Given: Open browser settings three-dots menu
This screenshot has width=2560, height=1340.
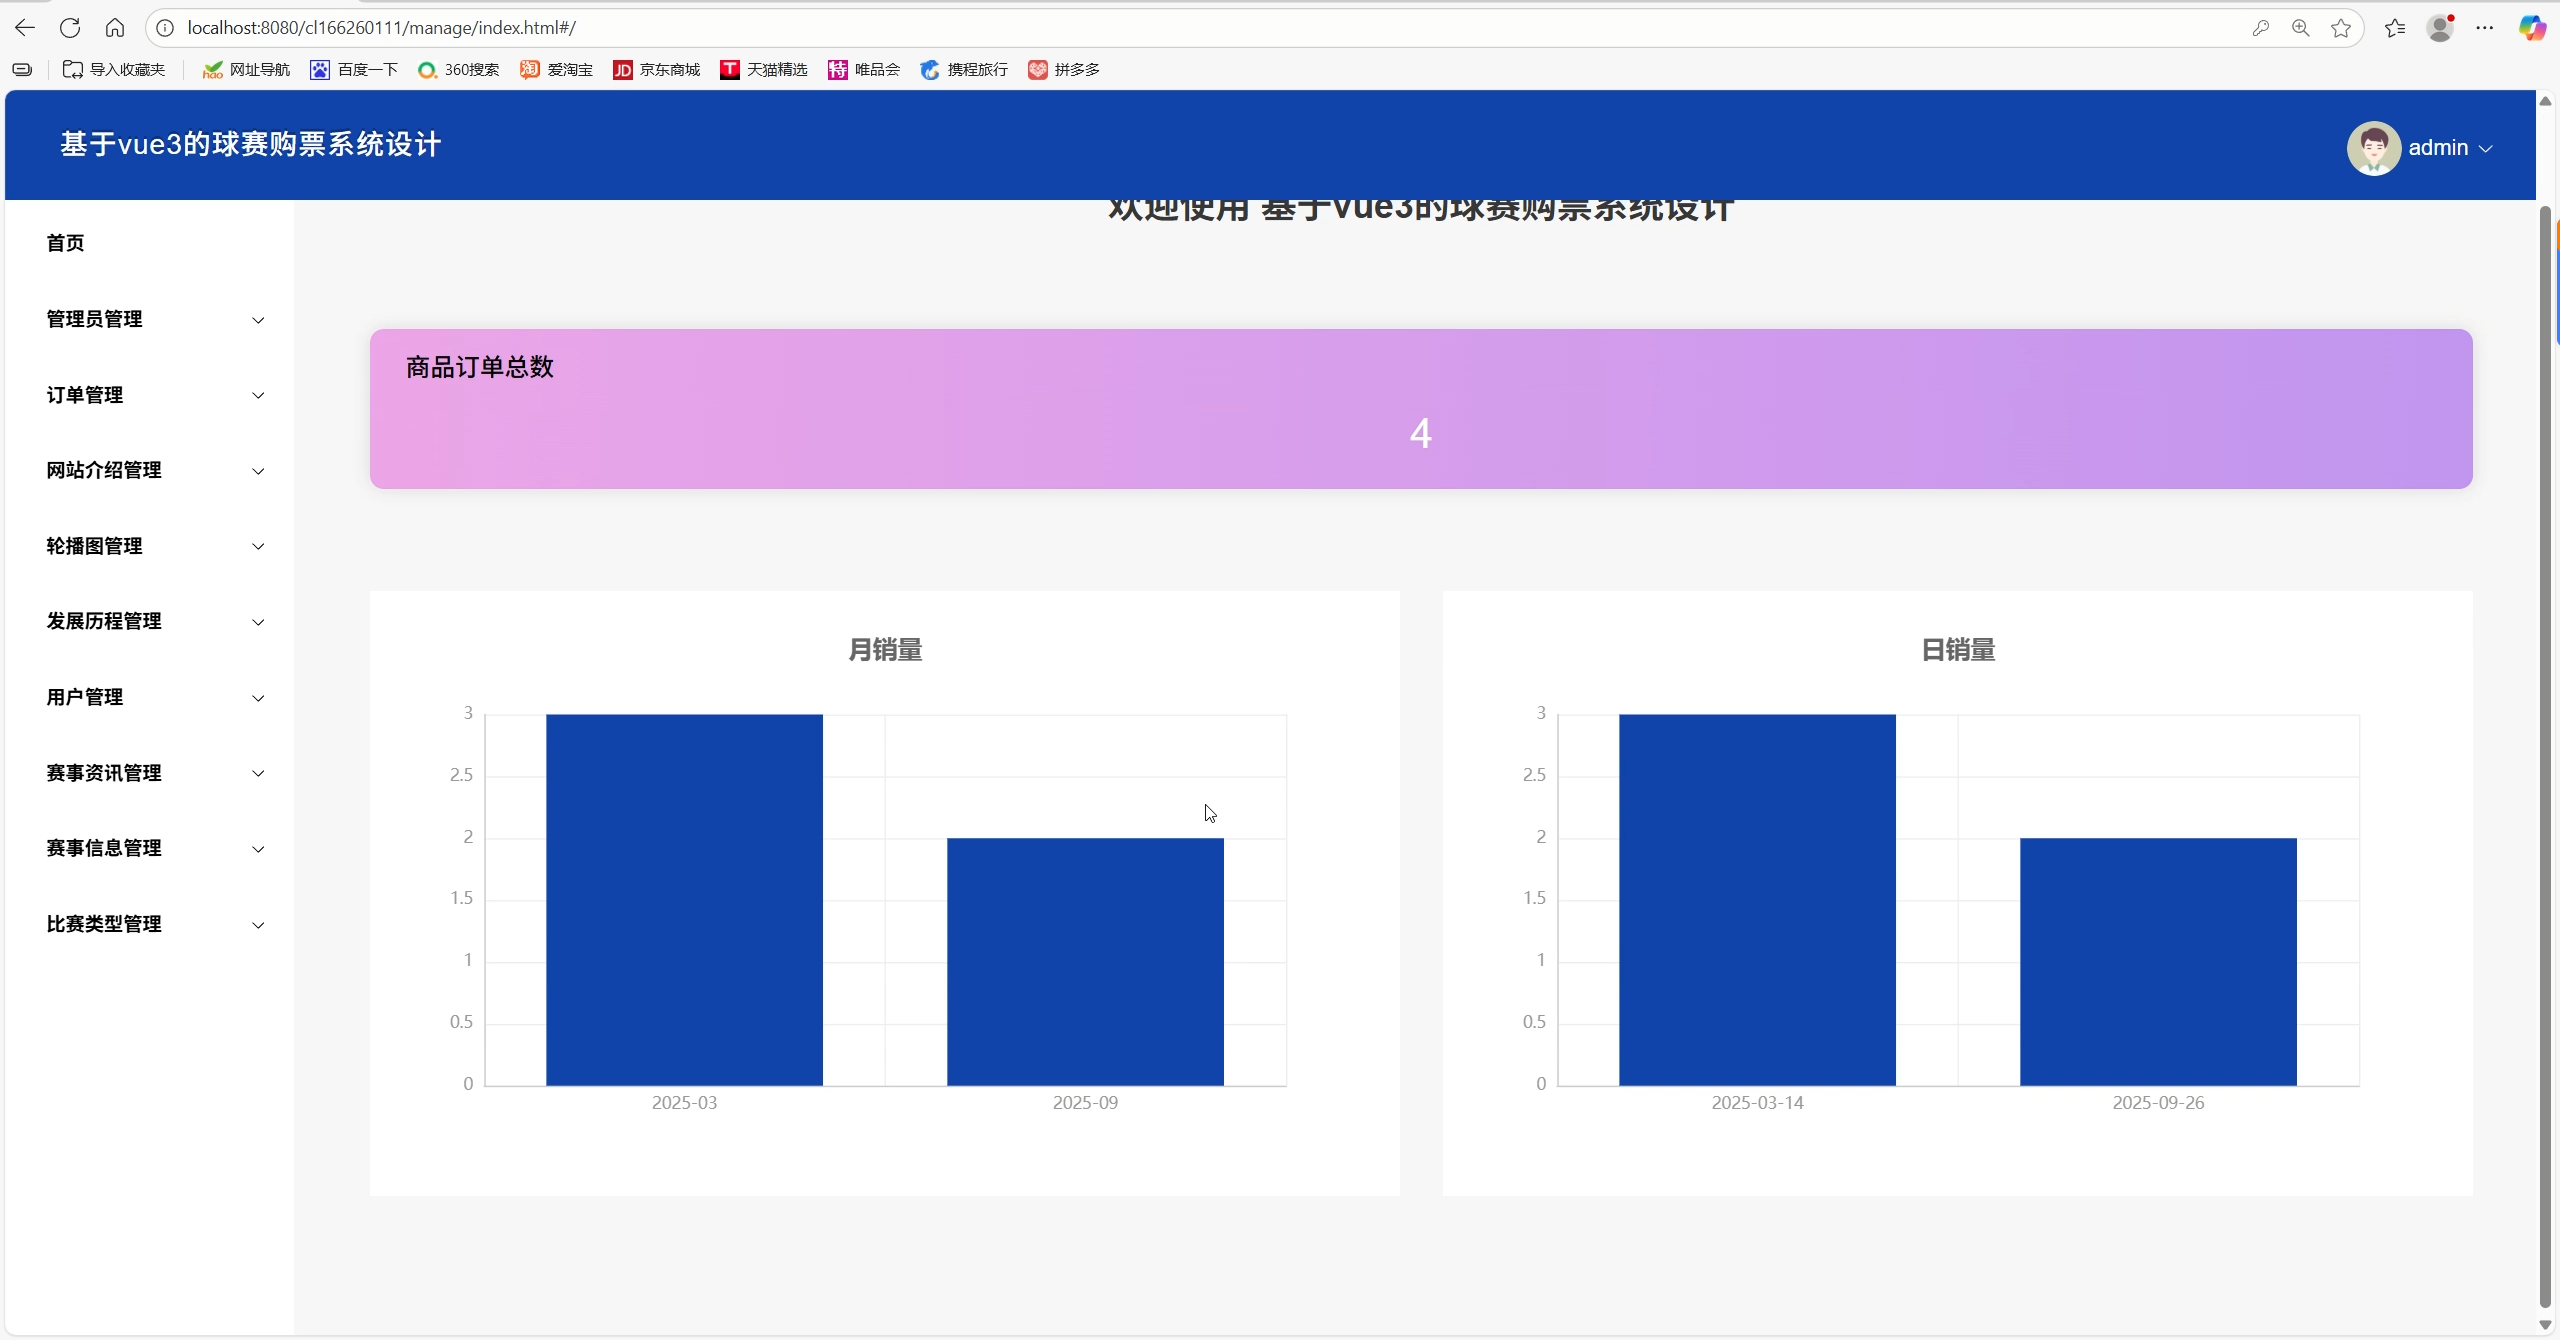Looking at the screenshot, I should [x=2485, y=28].
